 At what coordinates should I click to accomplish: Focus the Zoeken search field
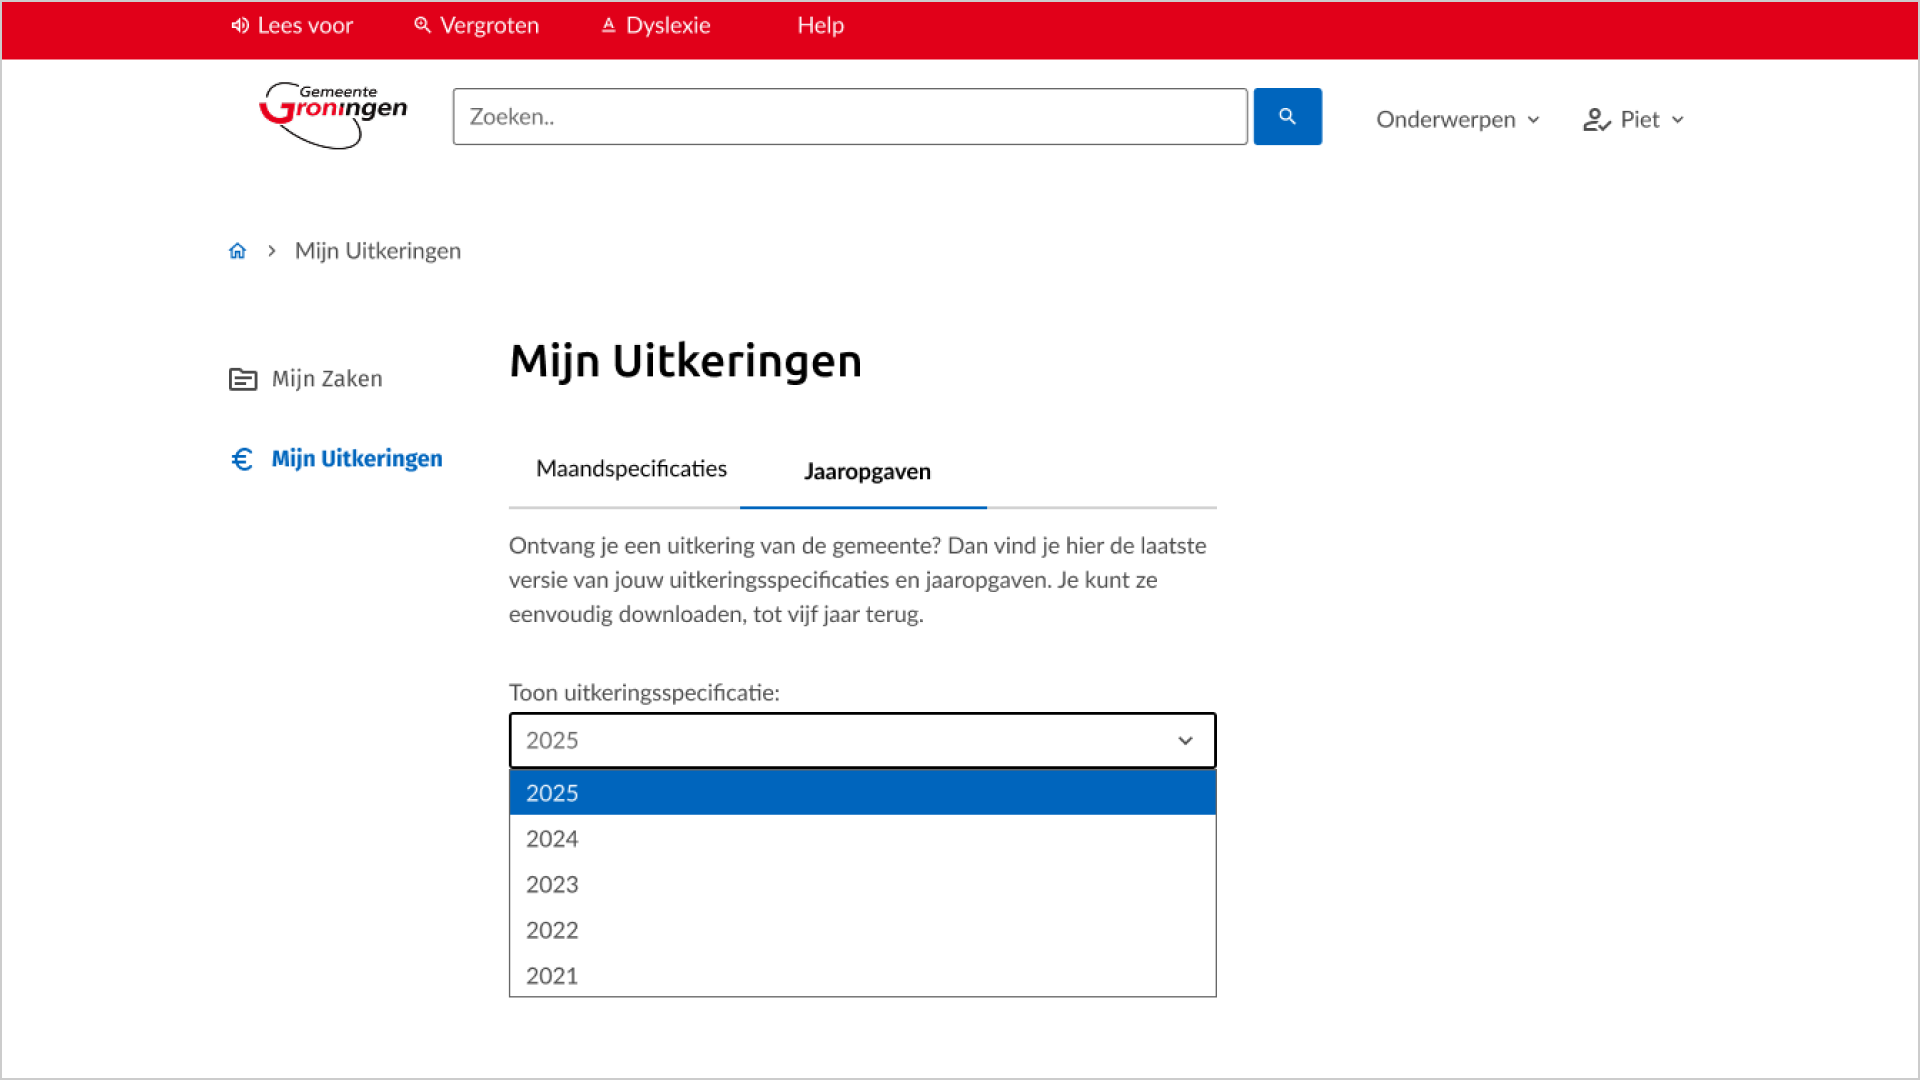850,117
